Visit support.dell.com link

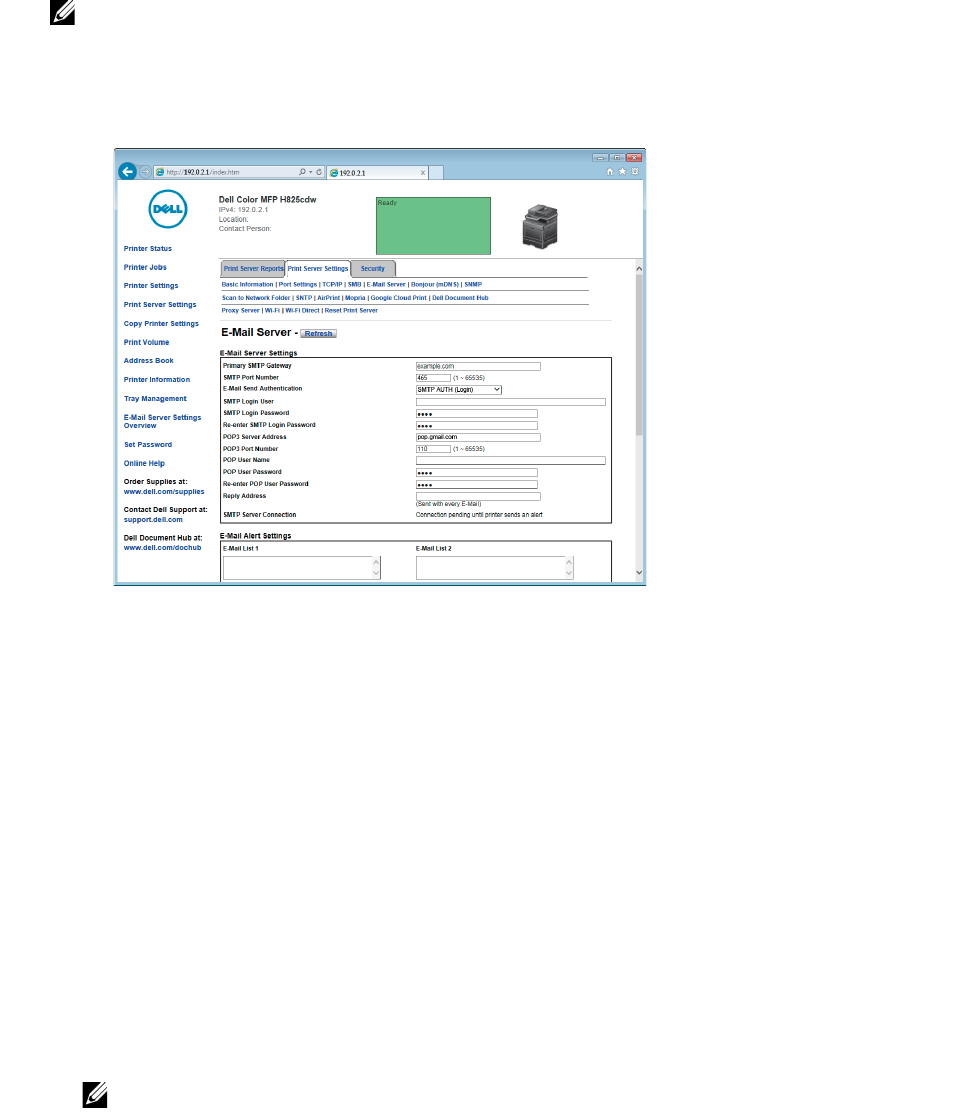point(153,520)
